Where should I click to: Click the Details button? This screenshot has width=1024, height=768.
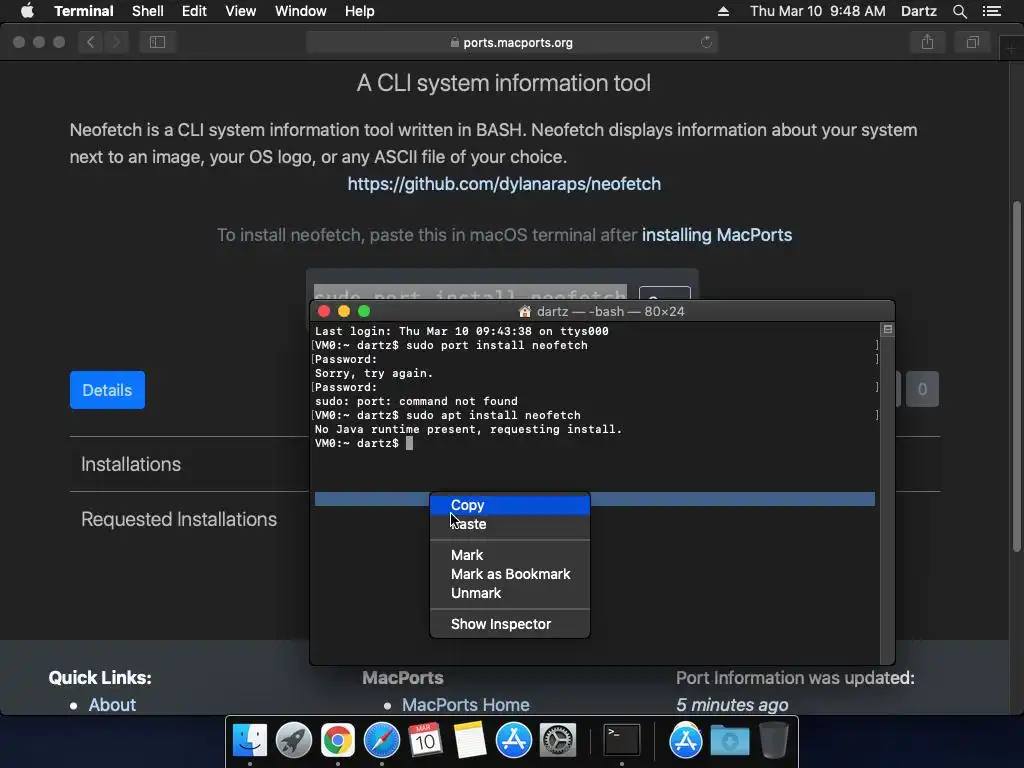[x=107, y=390]
